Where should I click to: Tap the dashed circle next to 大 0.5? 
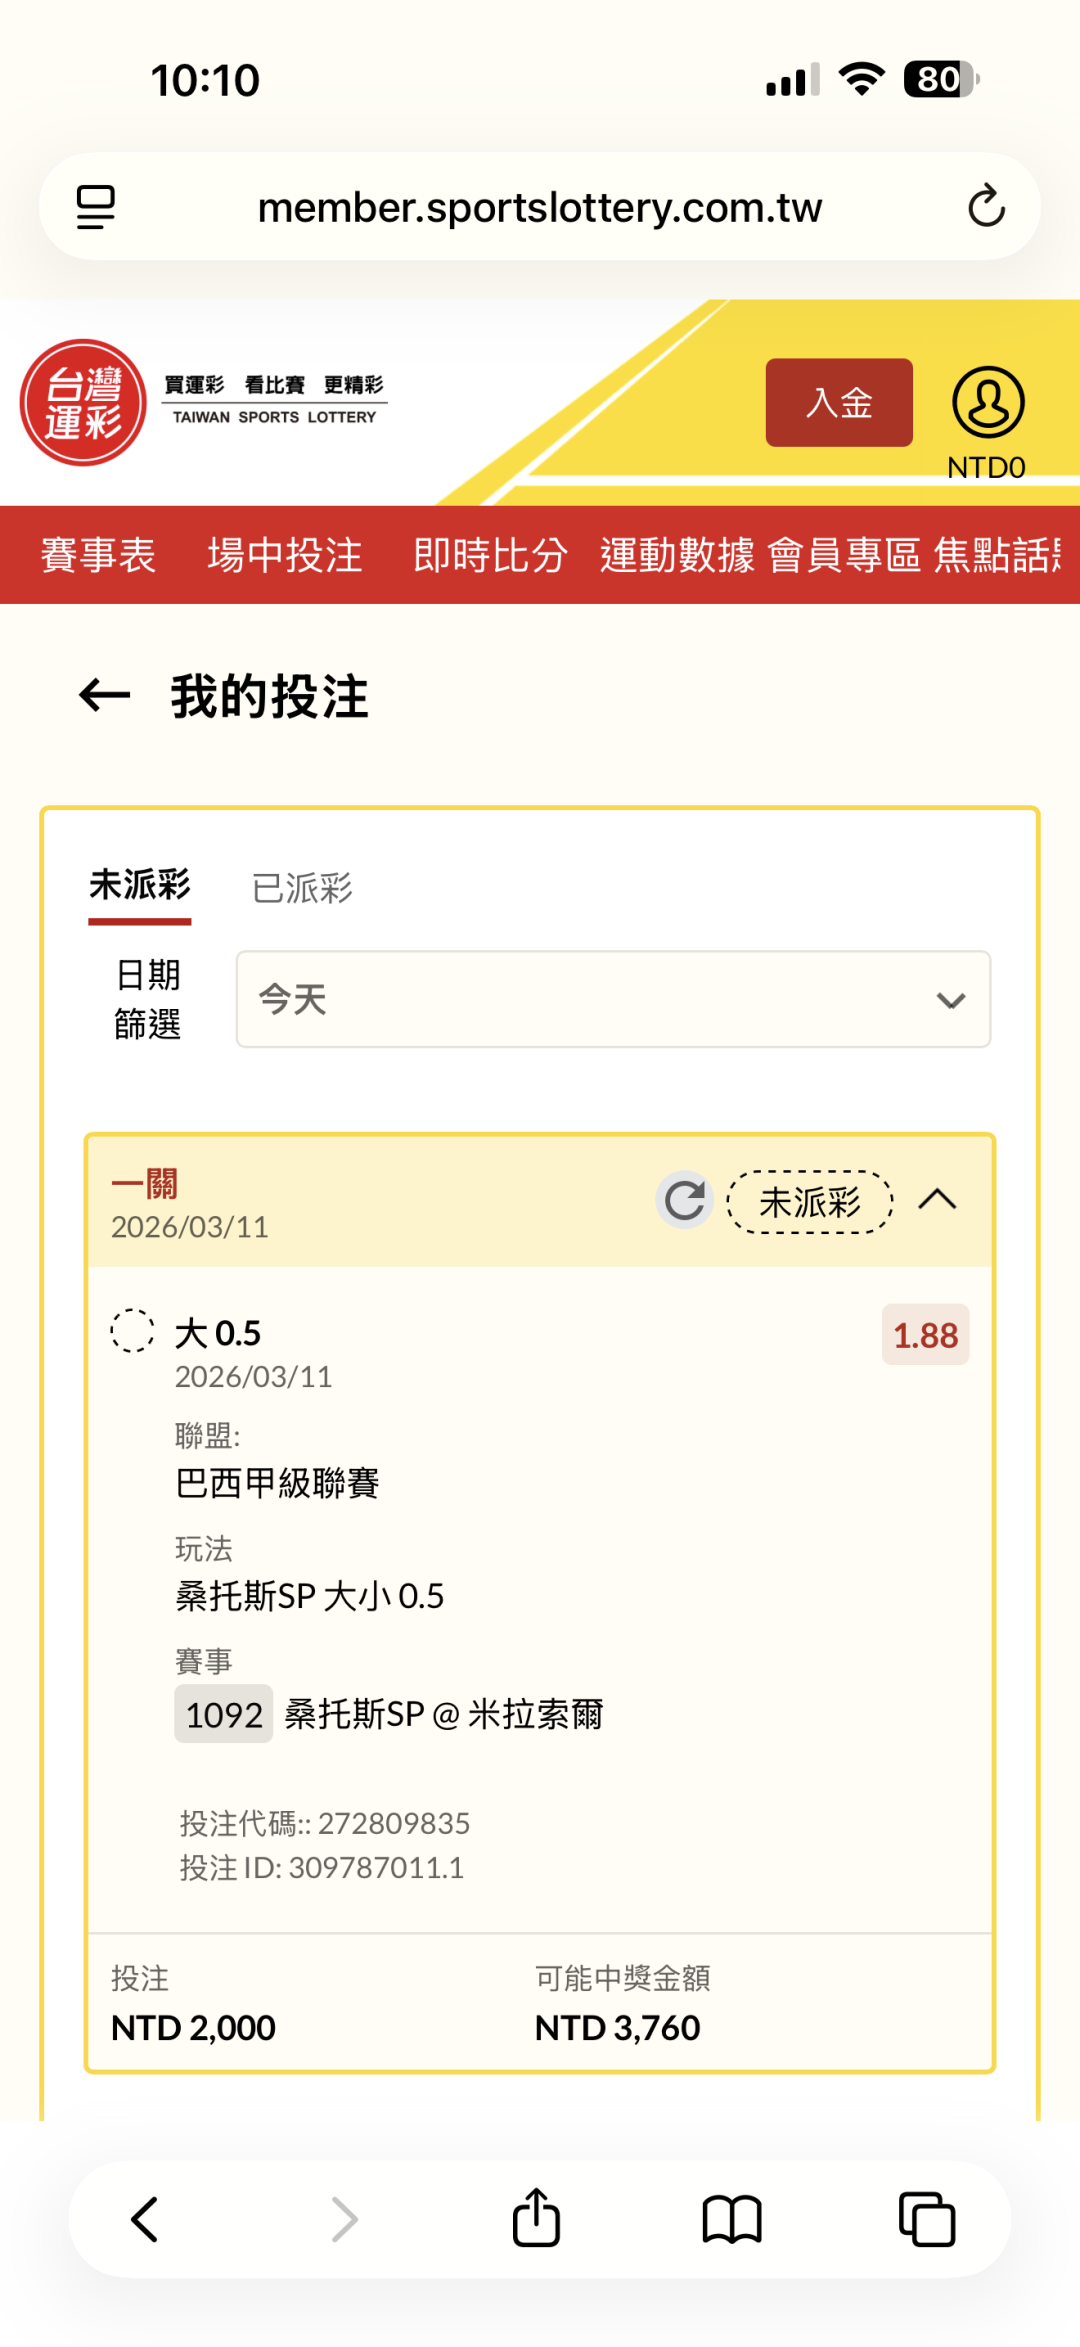(x=132, y=1331)
